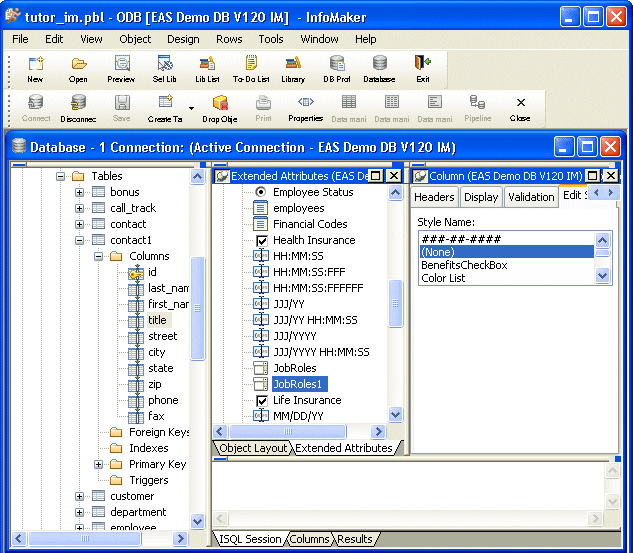The width and height of the screenshot is (633, 553).
Task: Collapse the Tables folder node
Action: coord(61,176)
